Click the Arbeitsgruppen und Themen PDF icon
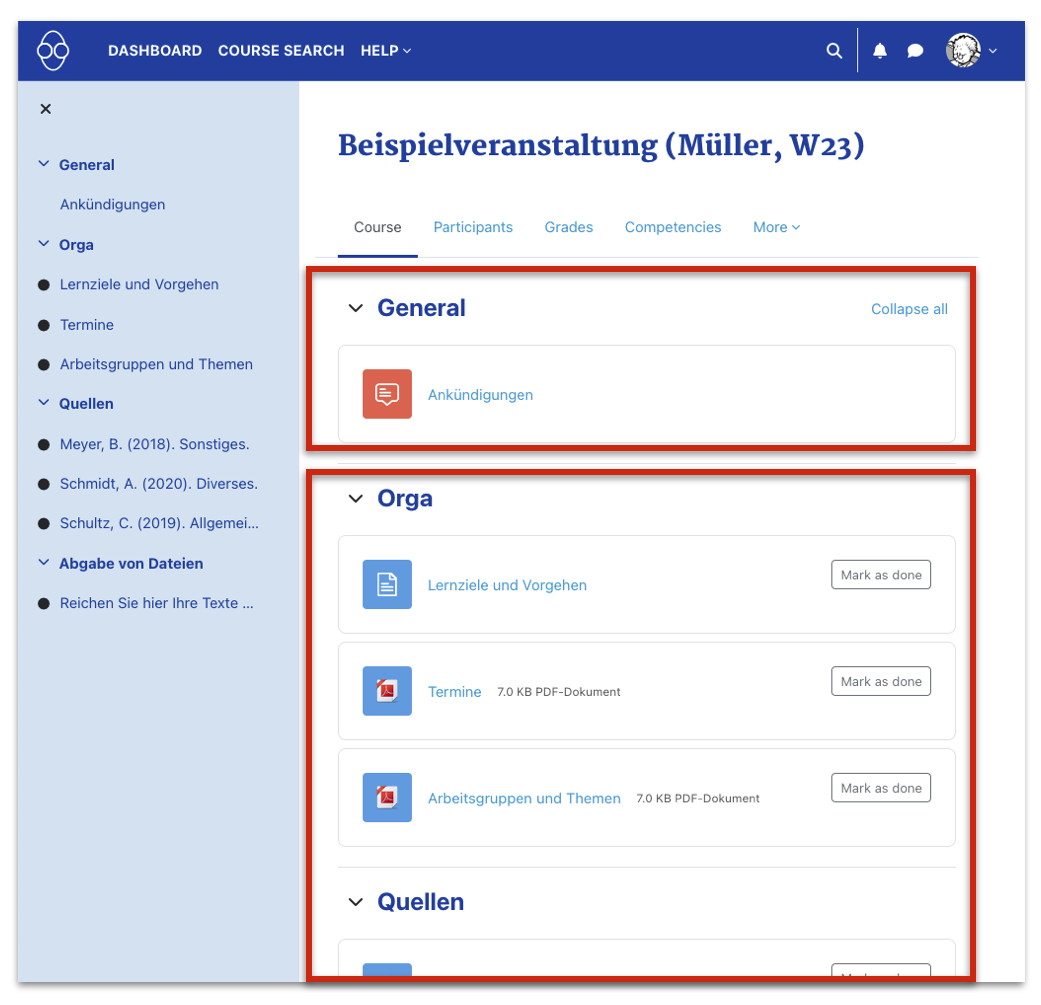This screenshot has height=1005, width=1041. coord(387,798)
